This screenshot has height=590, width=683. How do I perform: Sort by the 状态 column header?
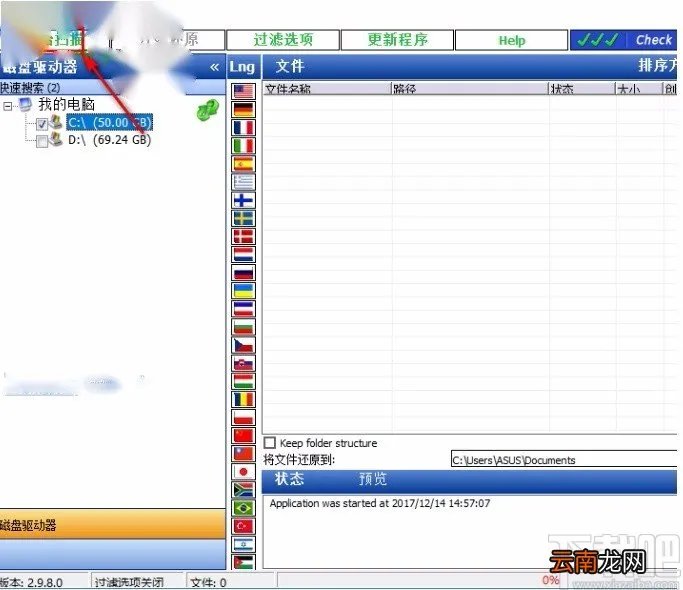pos(582,89)
